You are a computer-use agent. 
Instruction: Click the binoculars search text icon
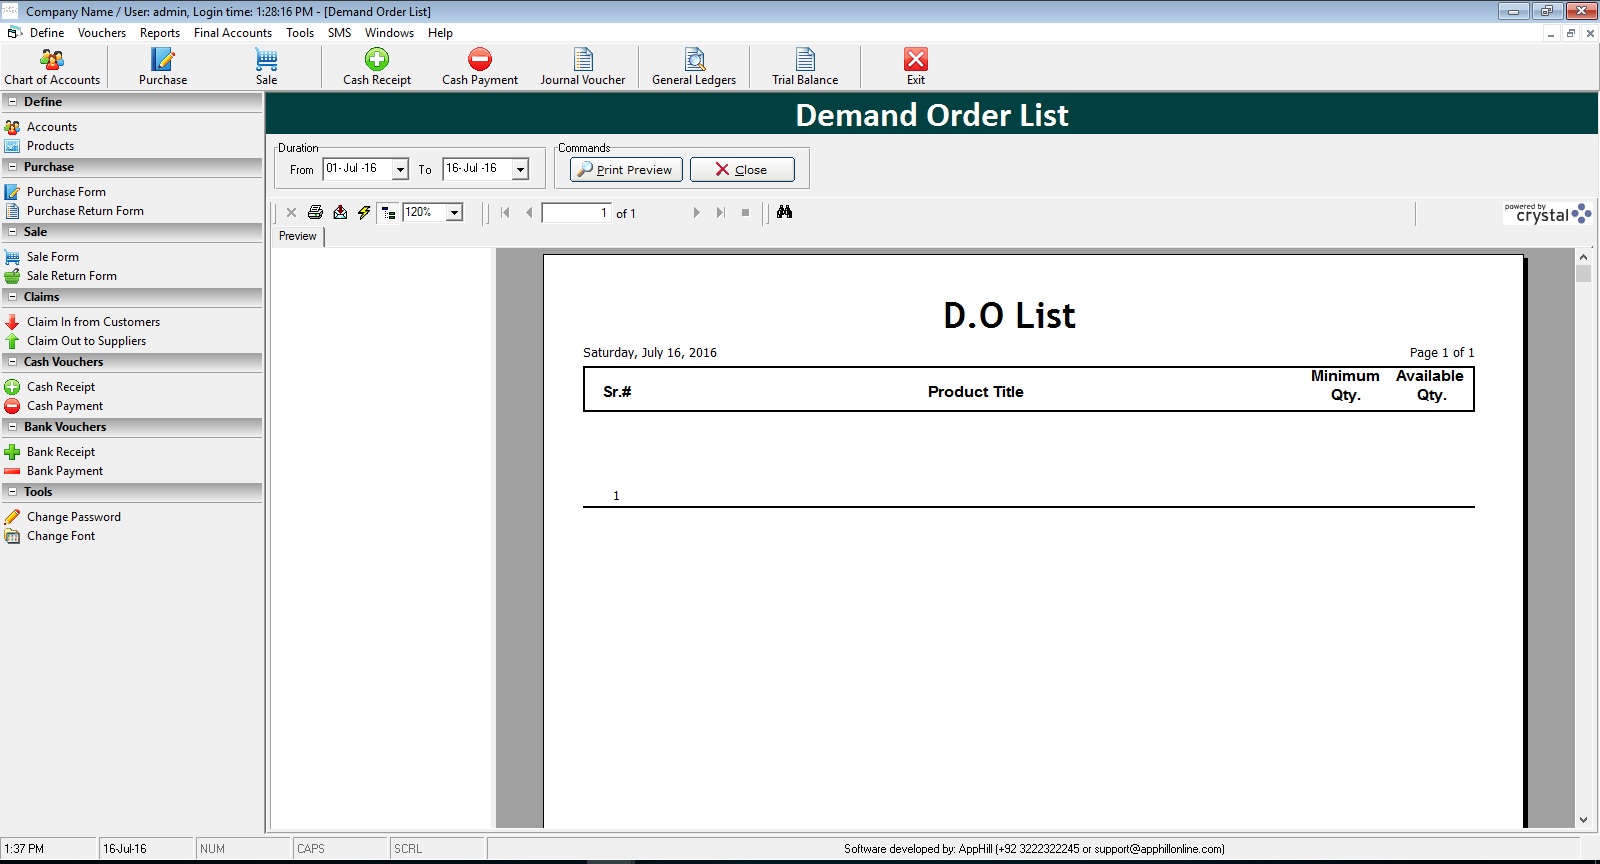click(784, 212)
